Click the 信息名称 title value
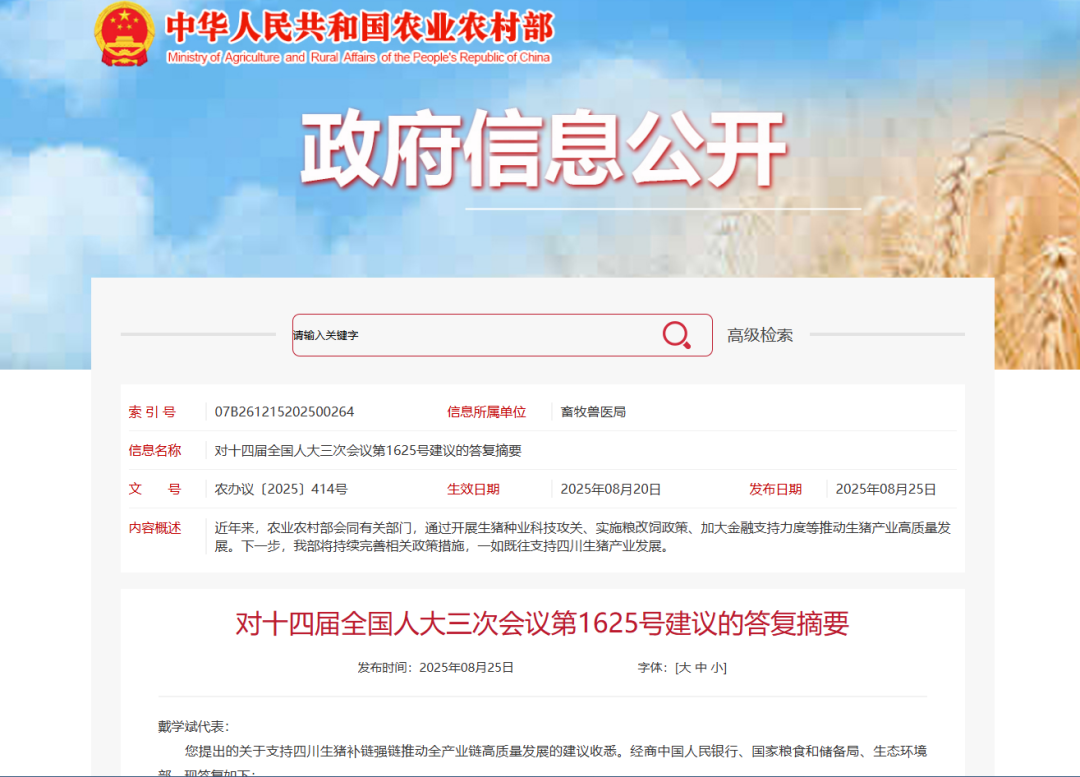This screenshot has height=777, width=1080. tap(368, 451)
